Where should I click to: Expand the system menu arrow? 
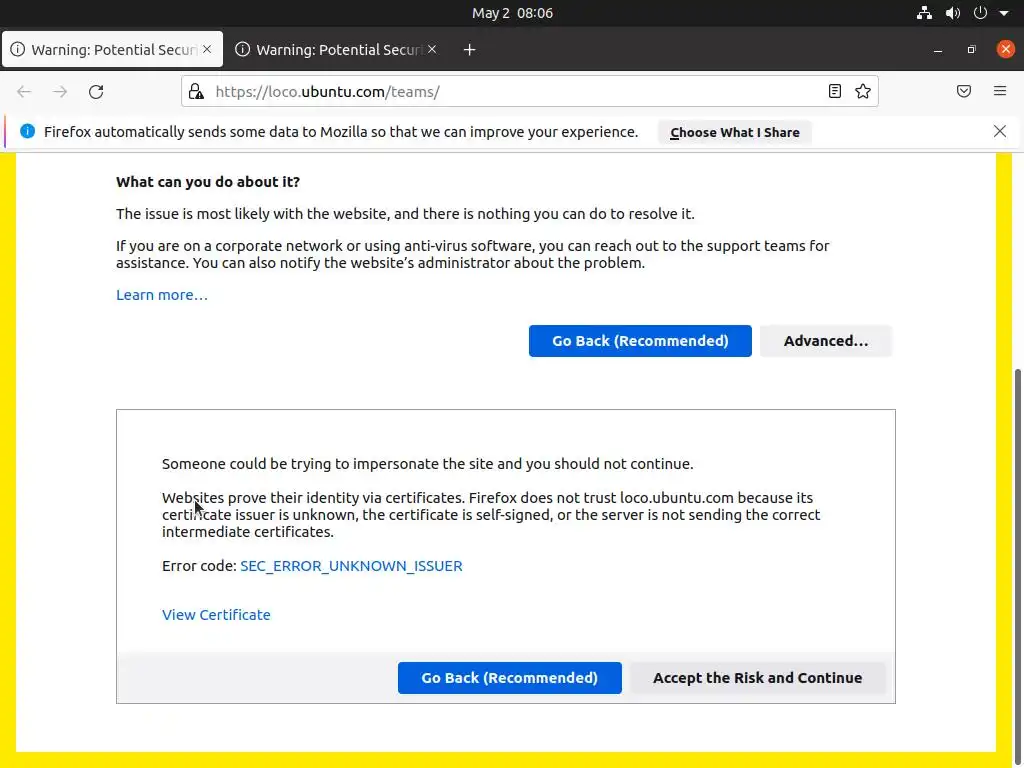(1004, 13)
